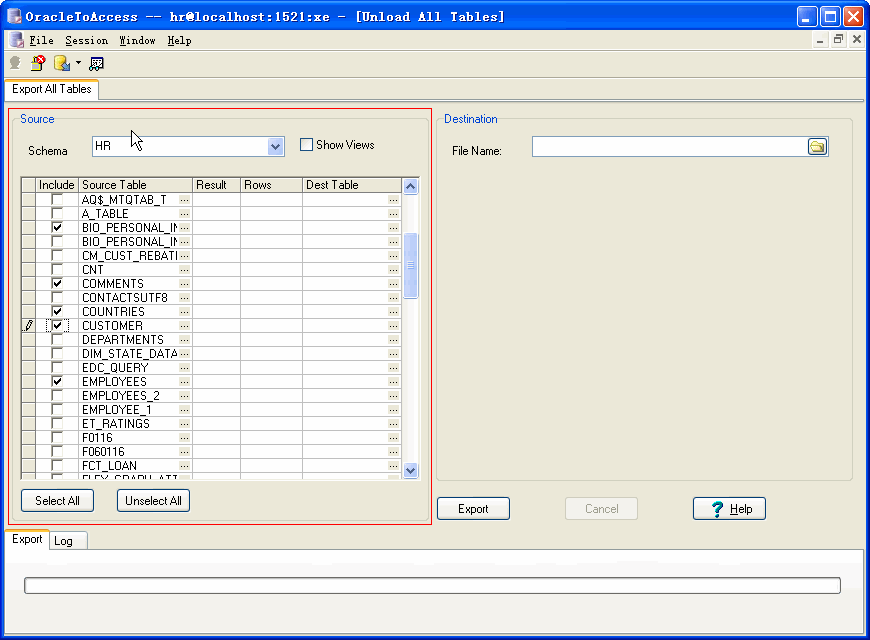This screenshot has height=640, width=870.
Task: Click the ellipsis button beside EMPLOYEES source table
Action: coord(185,382)
